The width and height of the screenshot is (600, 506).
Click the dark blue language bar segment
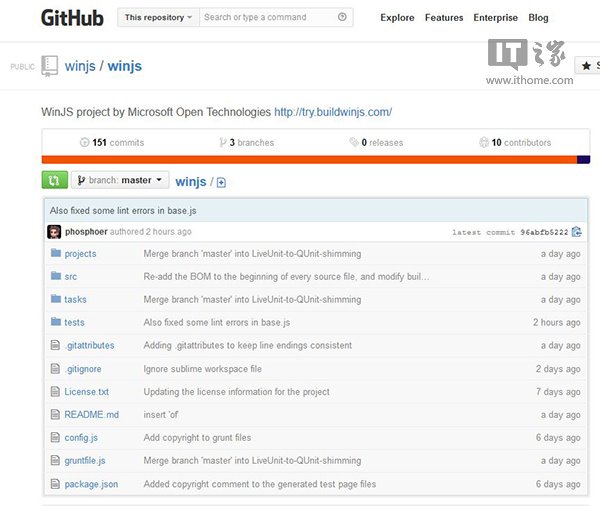584,160
